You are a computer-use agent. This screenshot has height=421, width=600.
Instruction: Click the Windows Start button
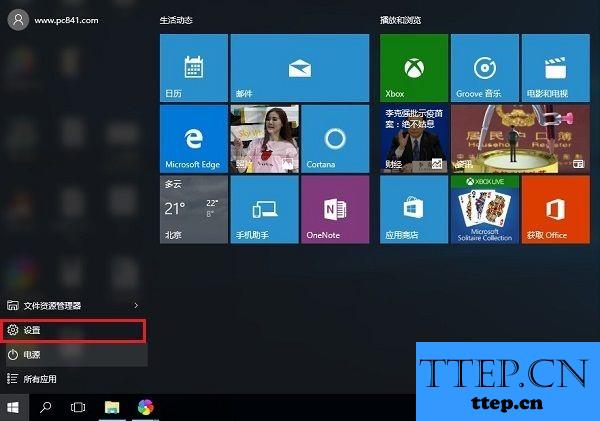pyautogui.click(x=13, y=408)
